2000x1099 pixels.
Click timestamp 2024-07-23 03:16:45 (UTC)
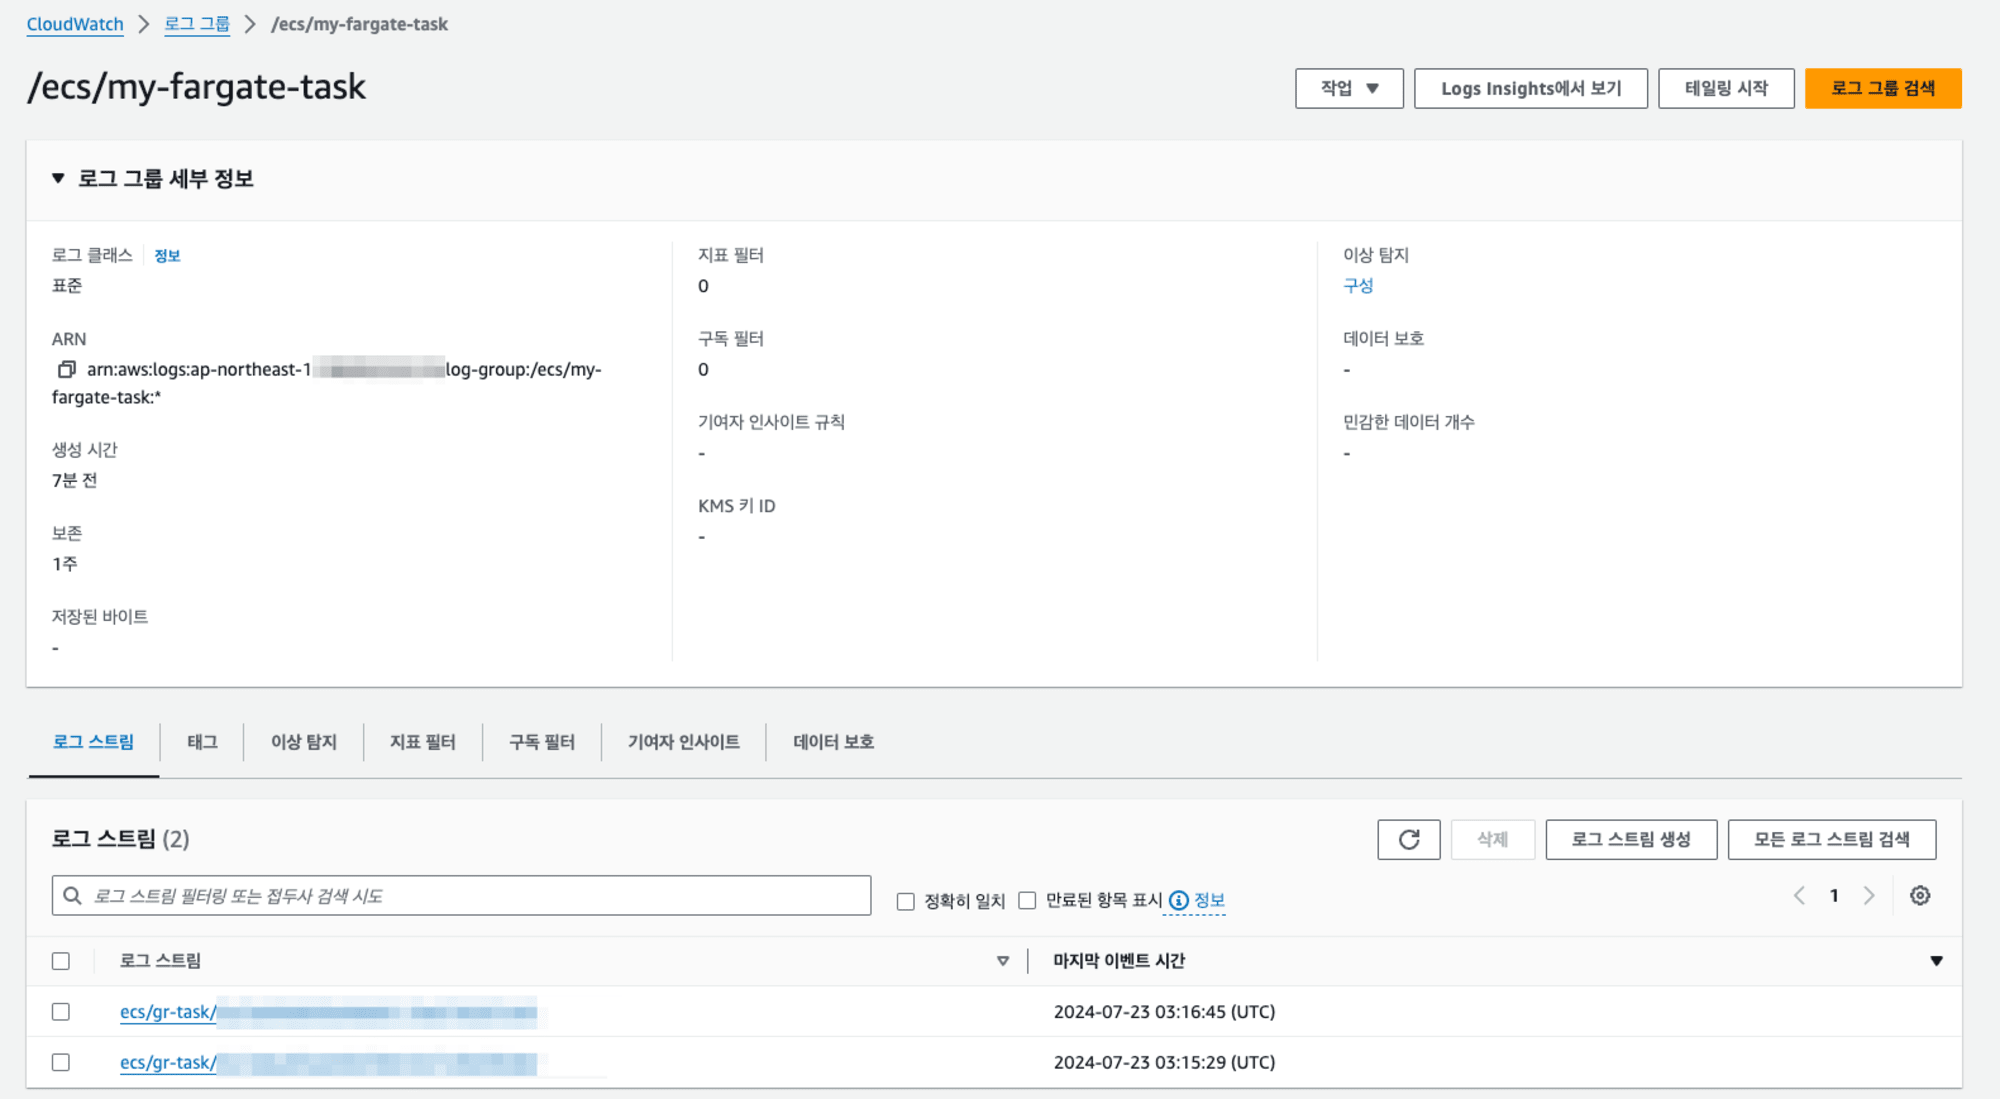click(1164, 1012)
